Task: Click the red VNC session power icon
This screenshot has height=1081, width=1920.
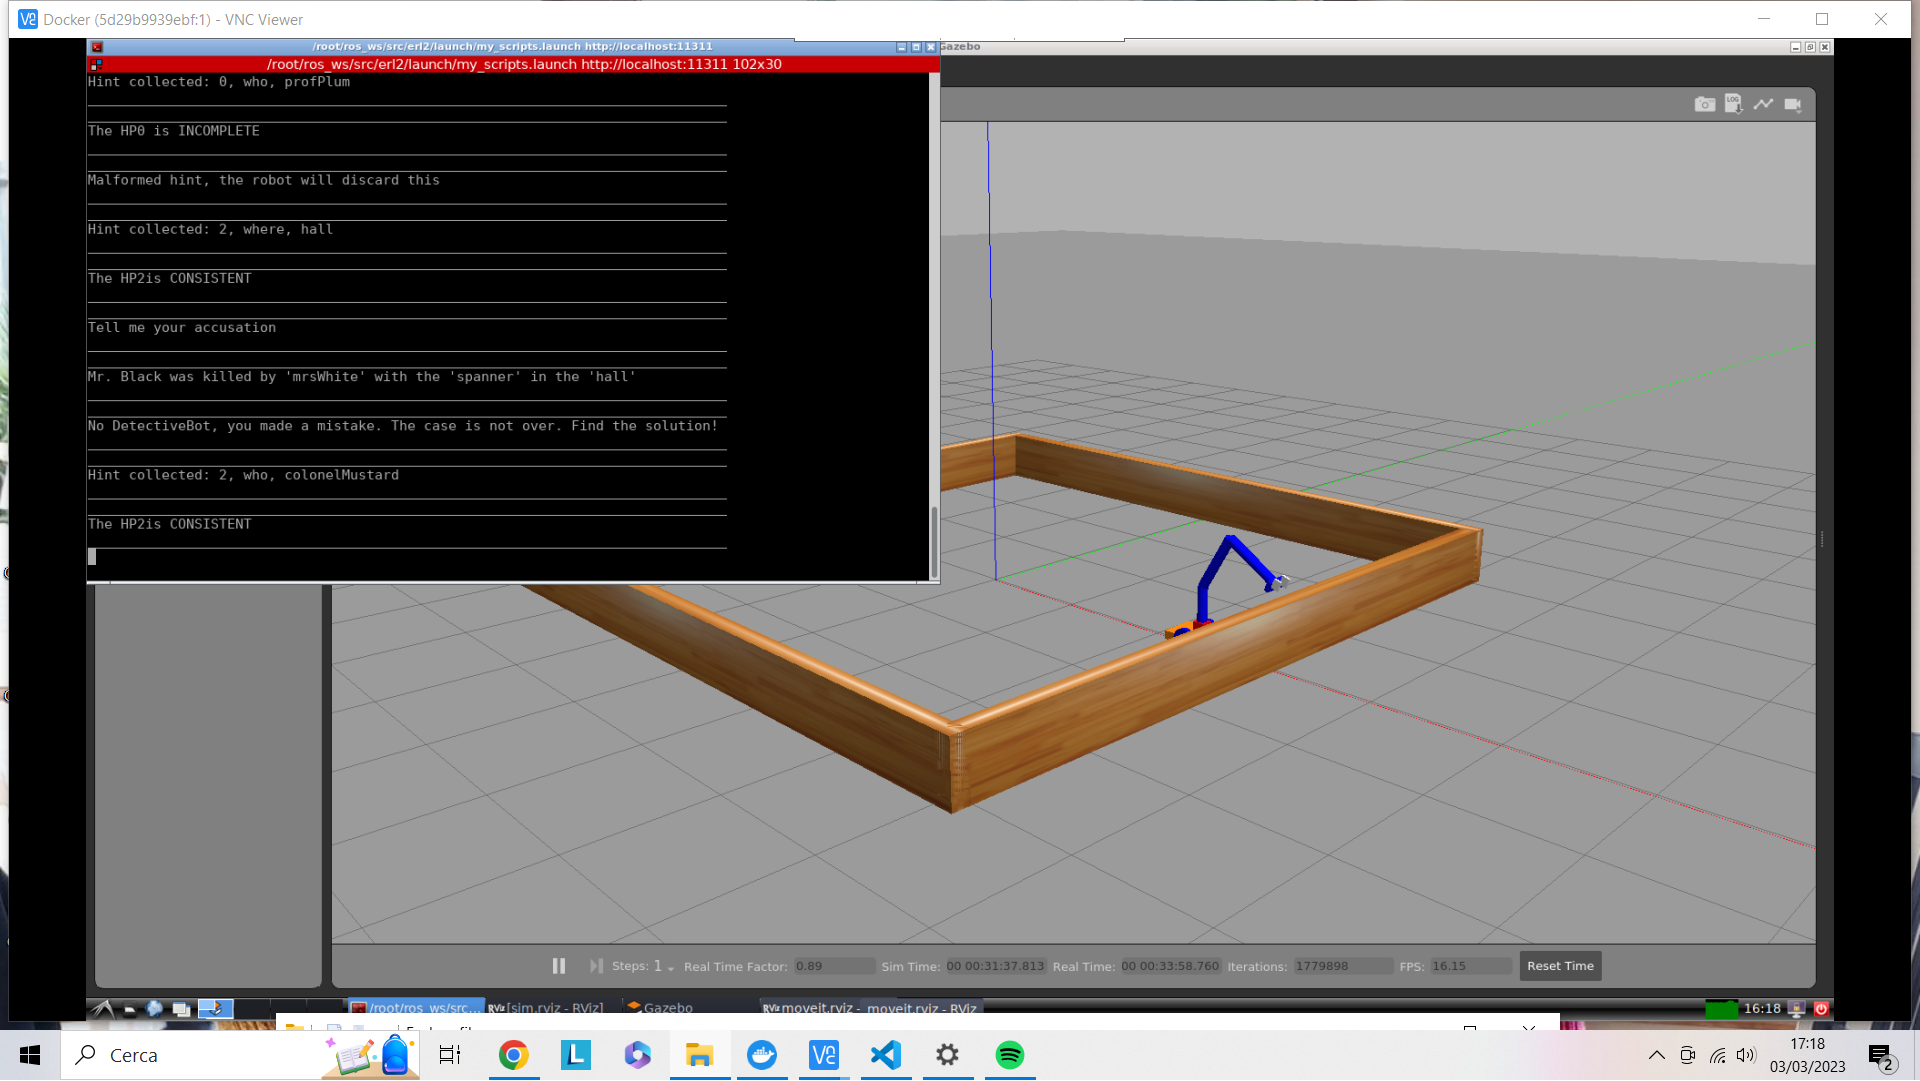Action: click(x=1821, y=1008)
